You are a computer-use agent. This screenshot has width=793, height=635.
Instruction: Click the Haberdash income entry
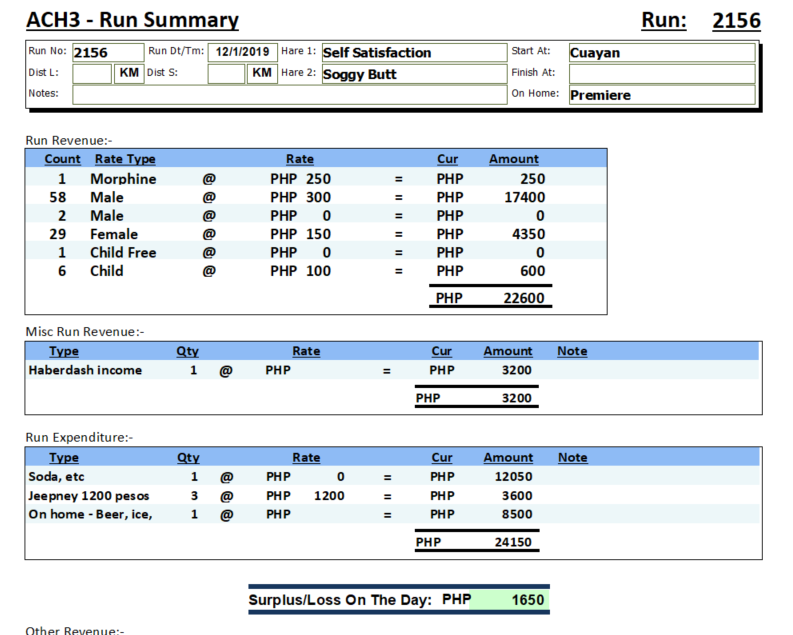85,370
